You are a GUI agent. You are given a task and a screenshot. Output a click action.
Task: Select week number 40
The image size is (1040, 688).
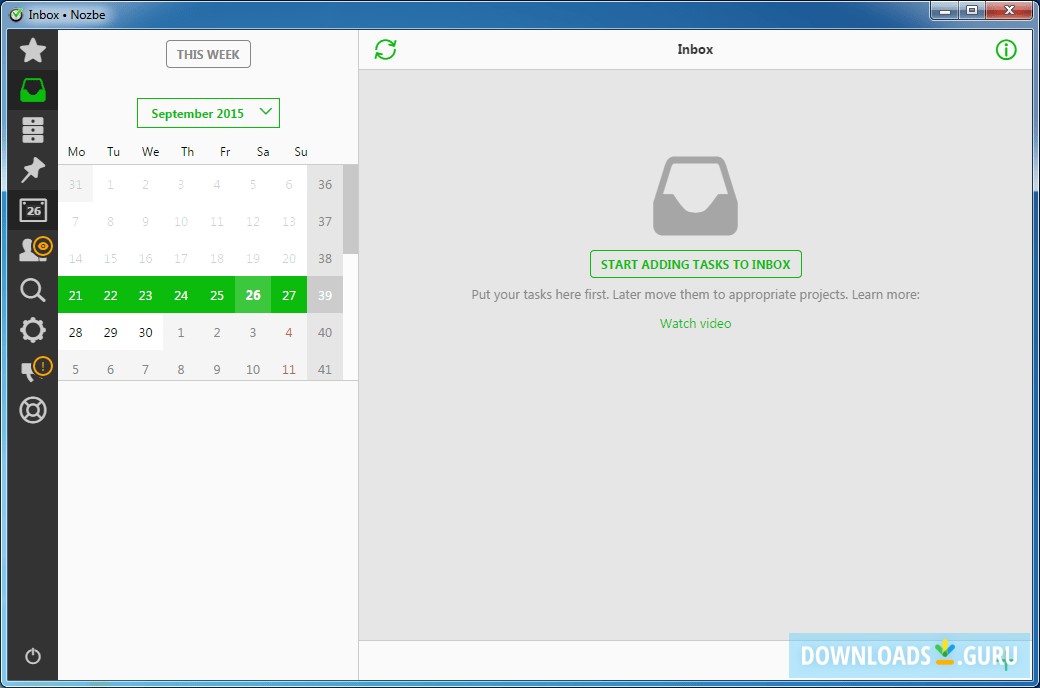325,332
